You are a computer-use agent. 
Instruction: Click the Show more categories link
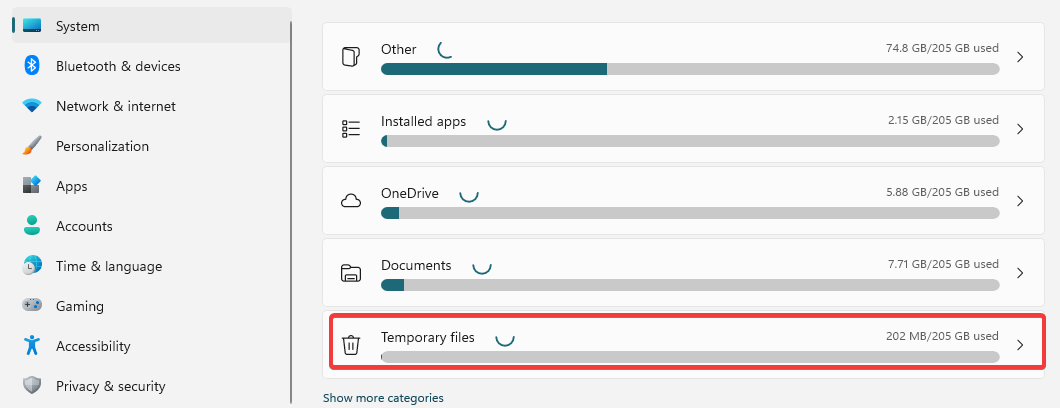click(383, 398)
